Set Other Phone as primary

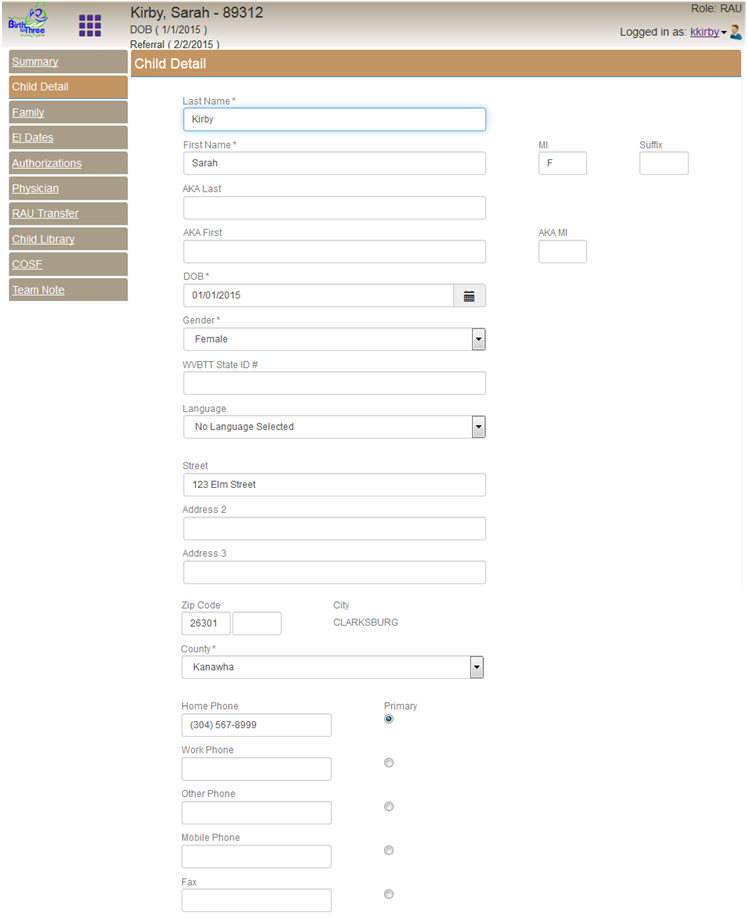388,807
